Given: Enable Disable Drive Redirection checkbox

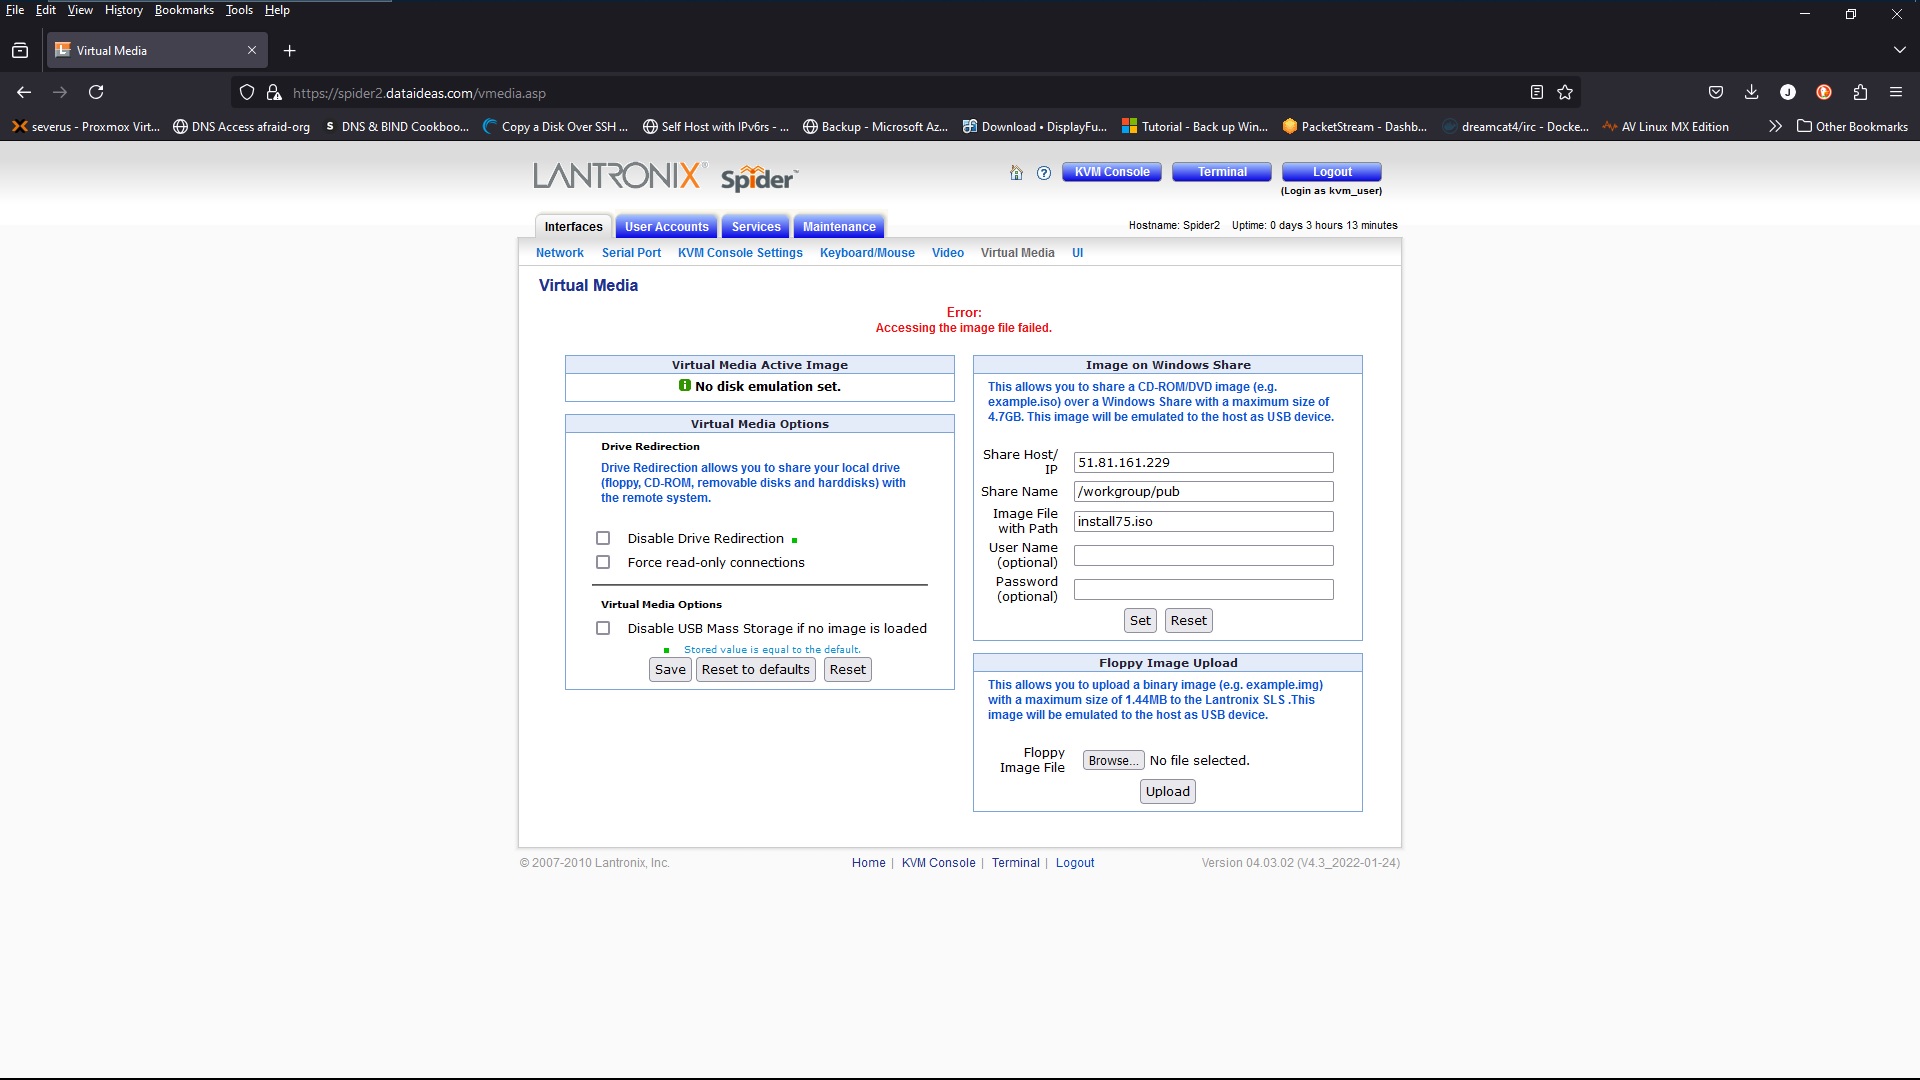Looking at the screenshot, I should [x=603, y=538].
